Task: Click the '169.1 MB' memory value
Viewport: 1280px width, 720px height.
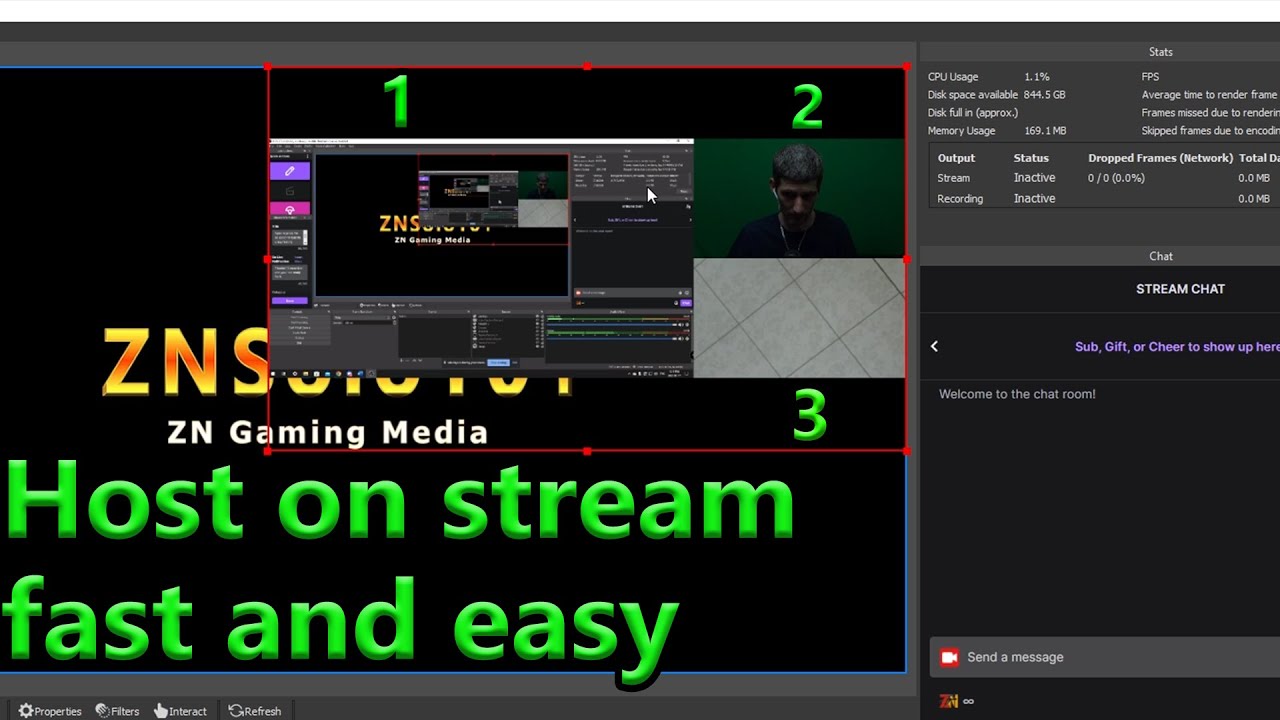Action: (1045, 131)
